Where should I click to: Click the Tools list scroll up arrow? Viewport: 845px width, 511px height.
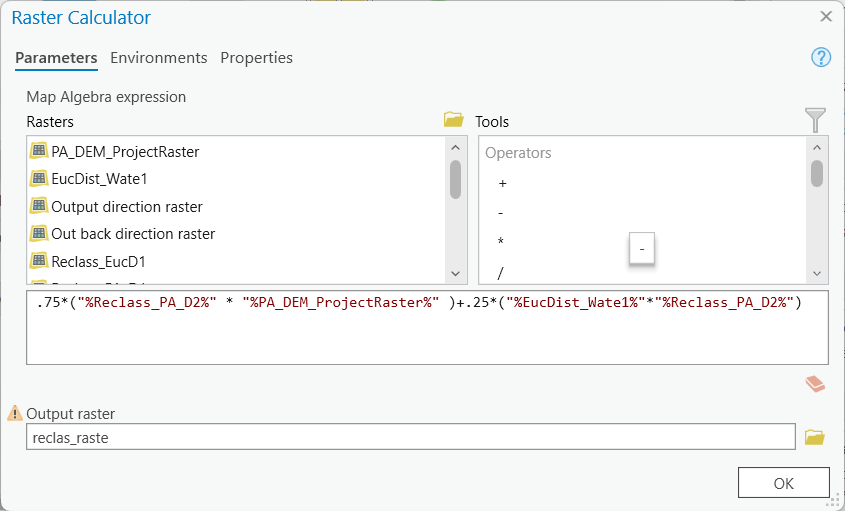[x=817, y=147]
